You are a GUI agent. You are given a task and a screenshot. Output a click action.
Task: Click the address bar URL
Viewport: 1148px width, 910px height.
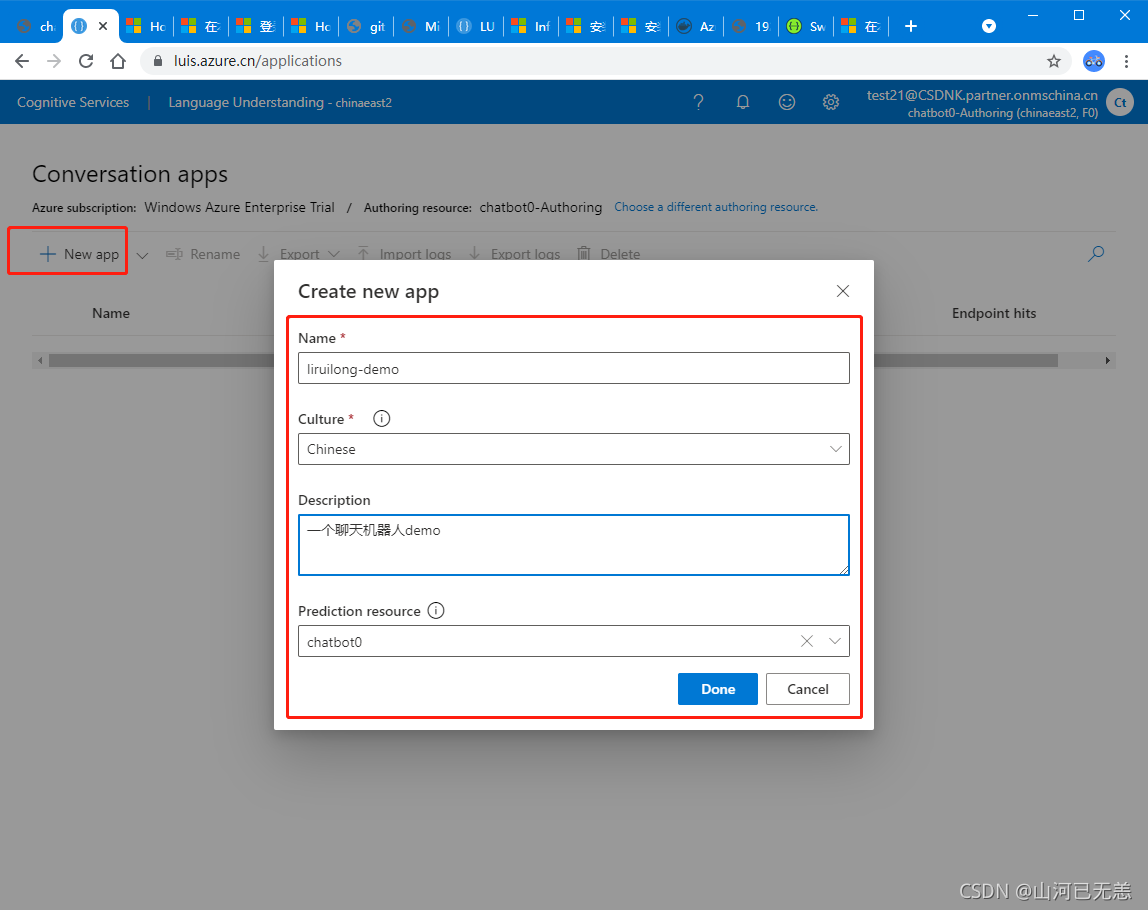click(x=258, y=61)
